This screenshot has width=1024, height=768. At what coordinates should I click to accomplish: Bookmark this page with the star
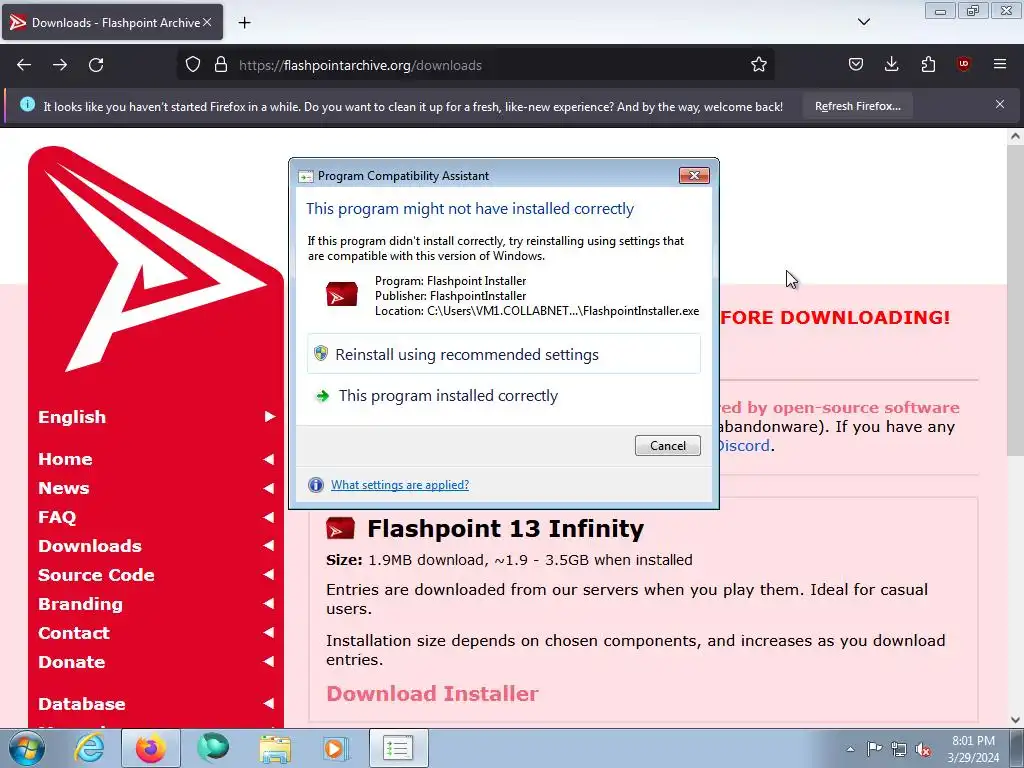pos(758,65)
